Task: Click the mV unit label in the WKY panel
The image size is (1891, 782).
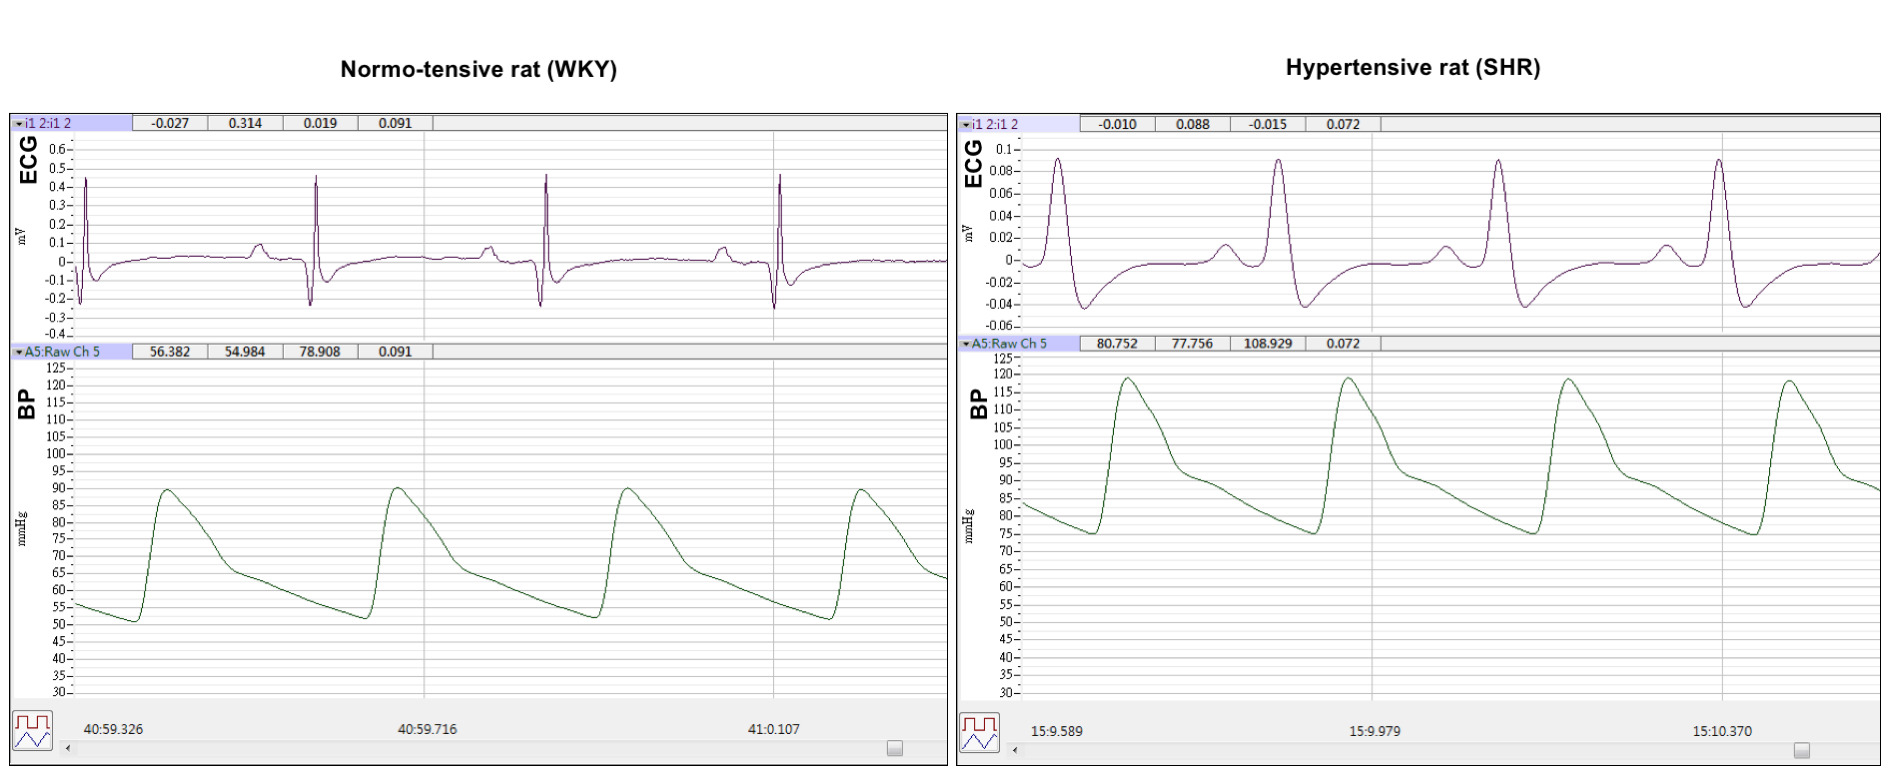Action: pos(21,236)
